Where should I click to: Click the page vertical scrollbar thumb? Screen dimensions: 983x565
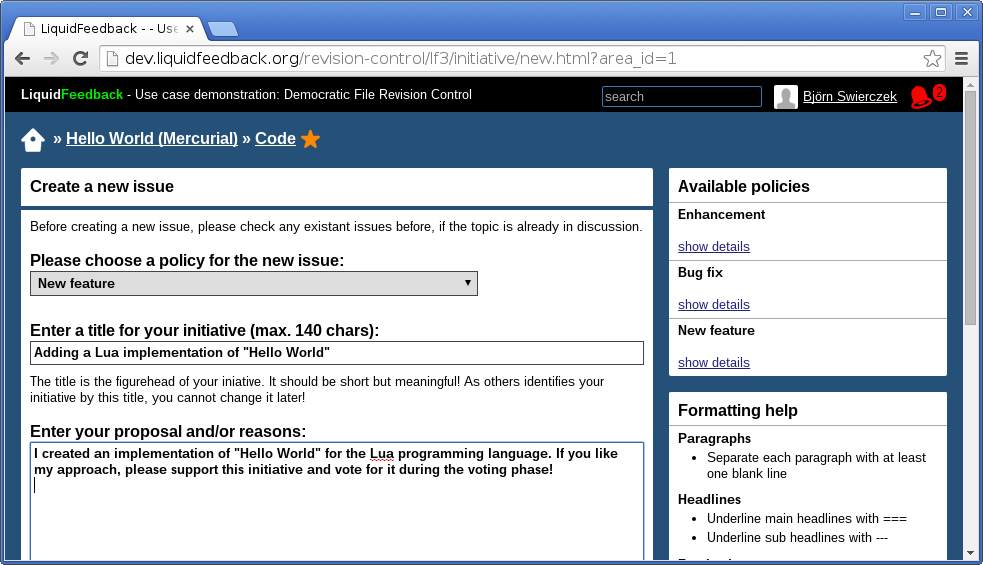(x=970, y=207)
